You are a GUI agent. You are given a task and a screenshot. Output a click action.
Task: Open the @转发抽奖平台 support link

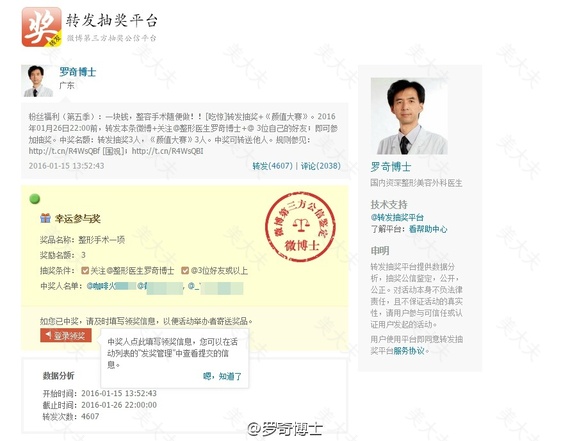point(397,217)
